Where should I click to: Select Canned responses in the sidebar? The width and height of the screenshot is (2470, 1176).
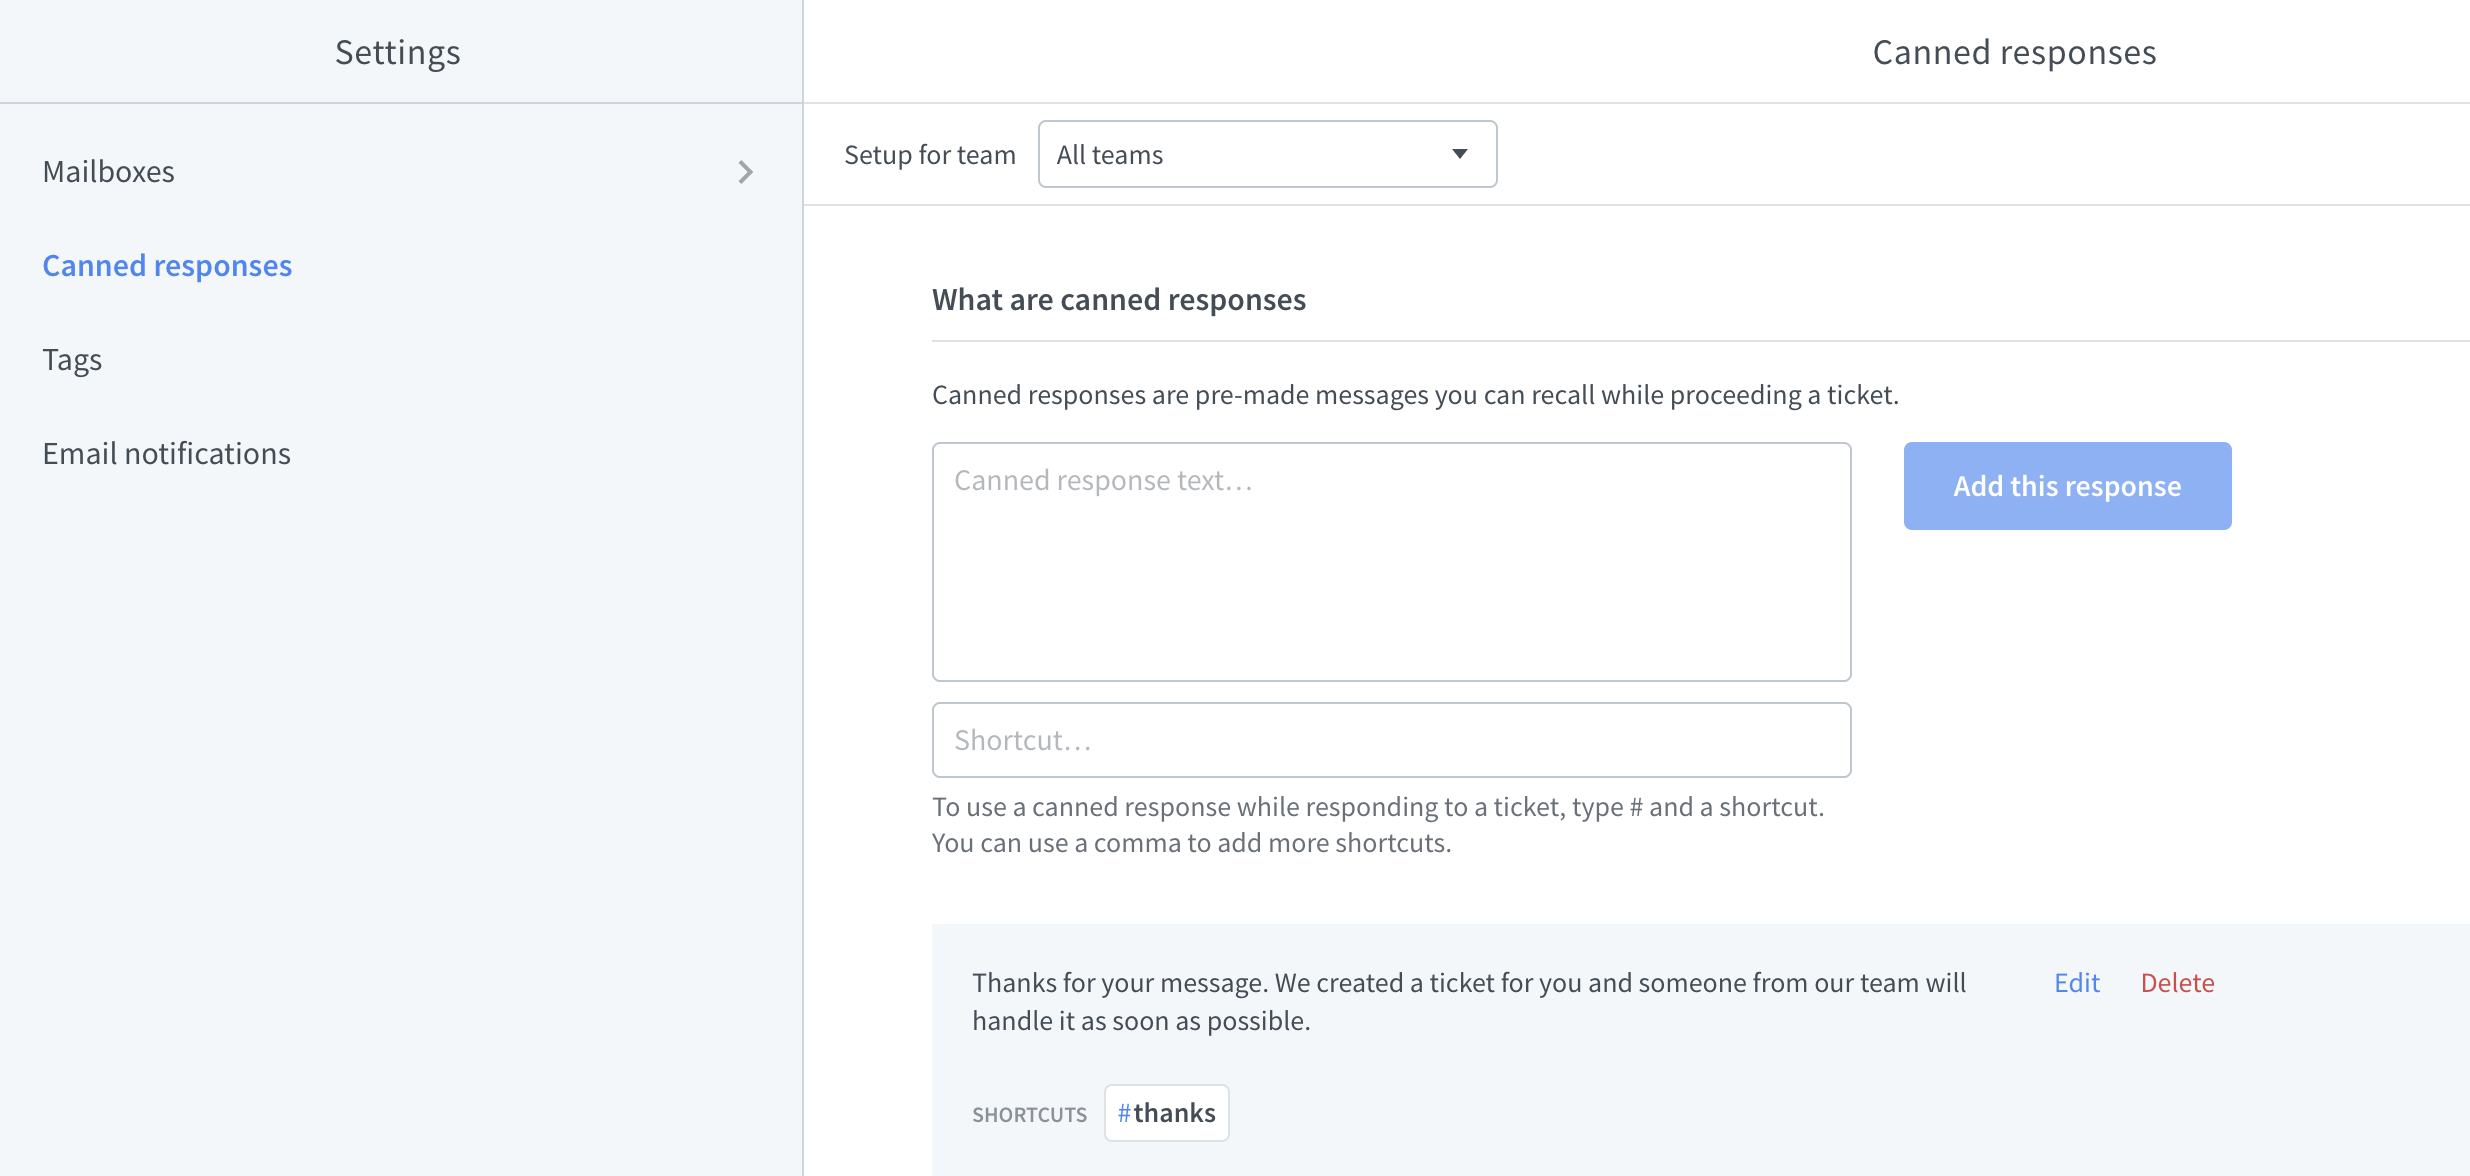167,265
